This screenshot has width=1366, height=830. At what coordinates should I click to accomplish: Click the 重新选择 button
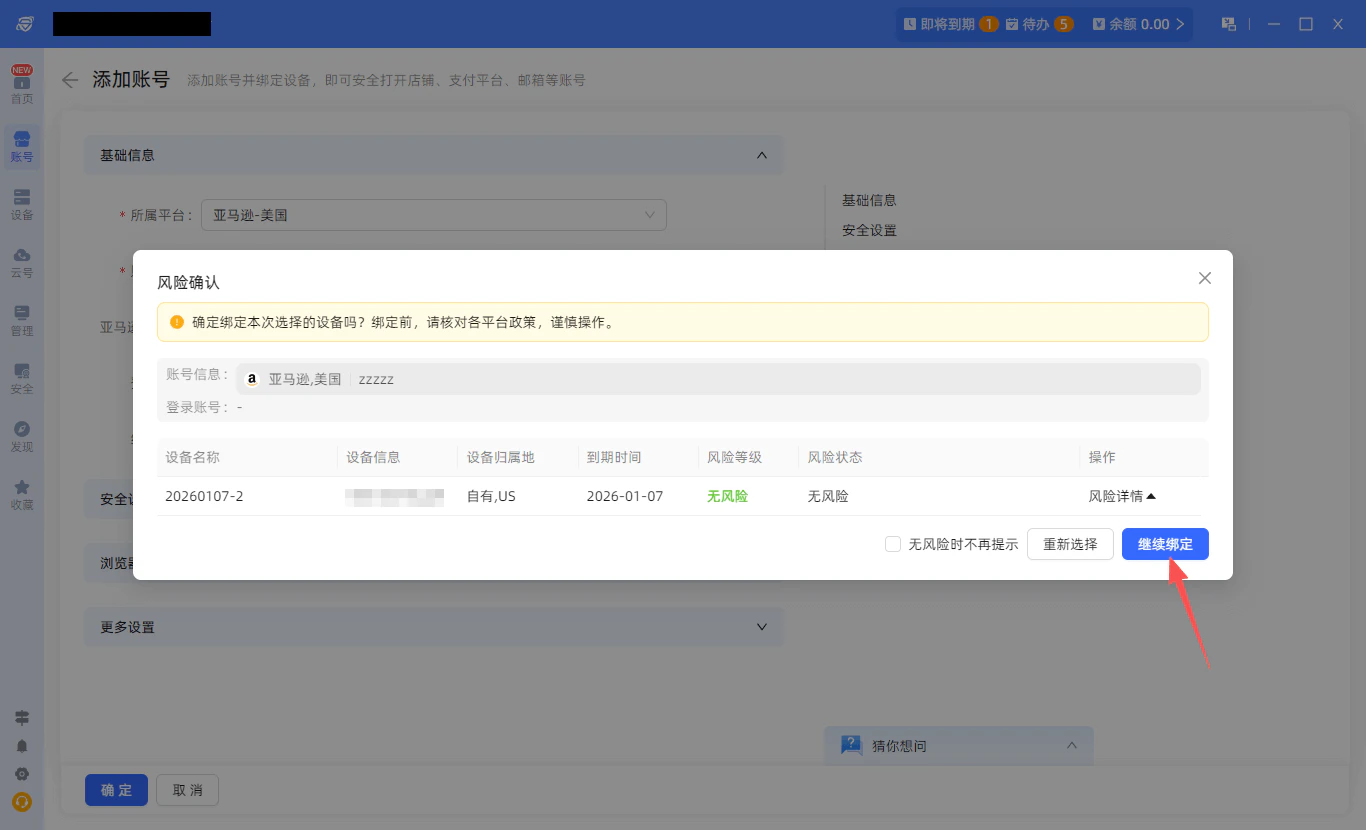[1070, 544]
